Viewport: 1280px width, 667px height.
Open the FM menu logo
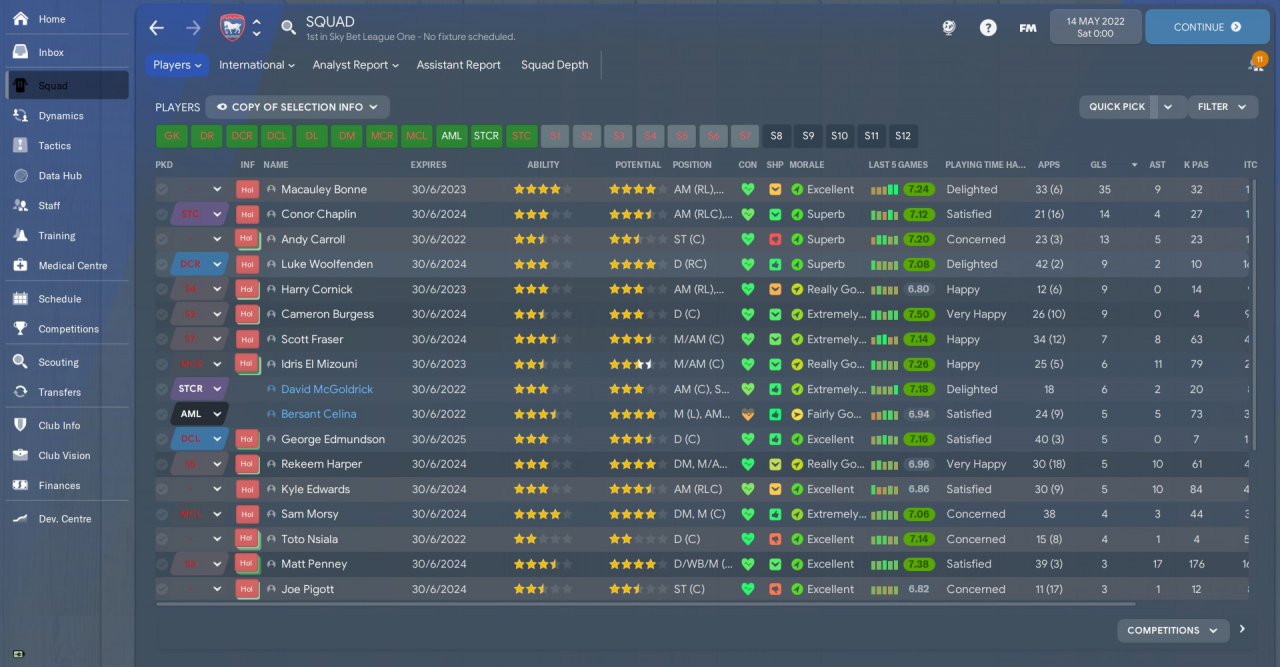1027,28
